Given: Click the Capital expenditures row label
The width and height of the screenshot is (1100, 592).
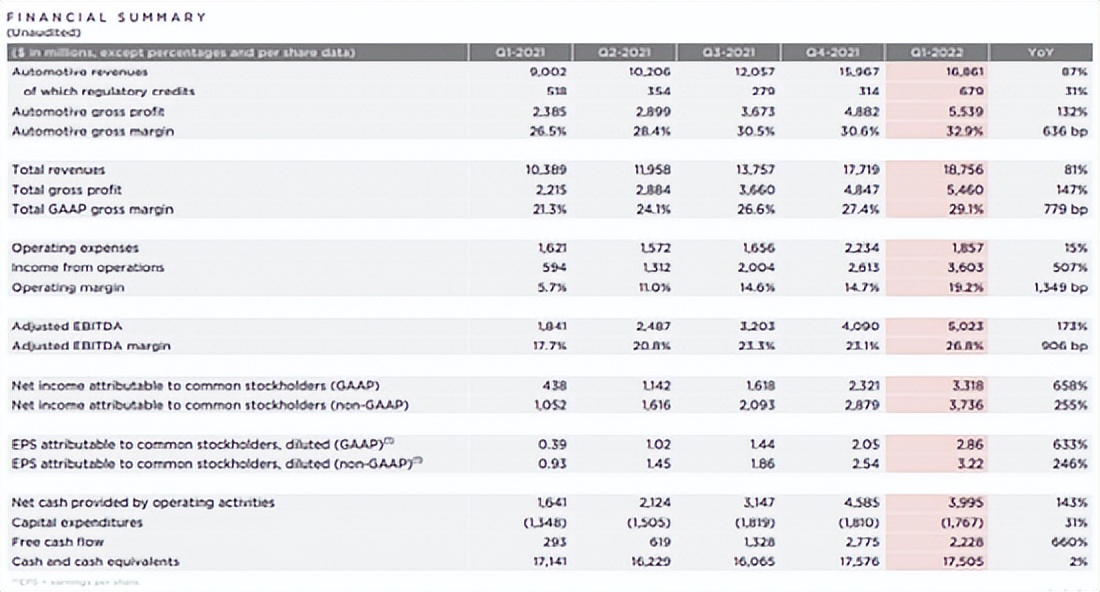Looking at the screenshot, I should pos(77,522).
